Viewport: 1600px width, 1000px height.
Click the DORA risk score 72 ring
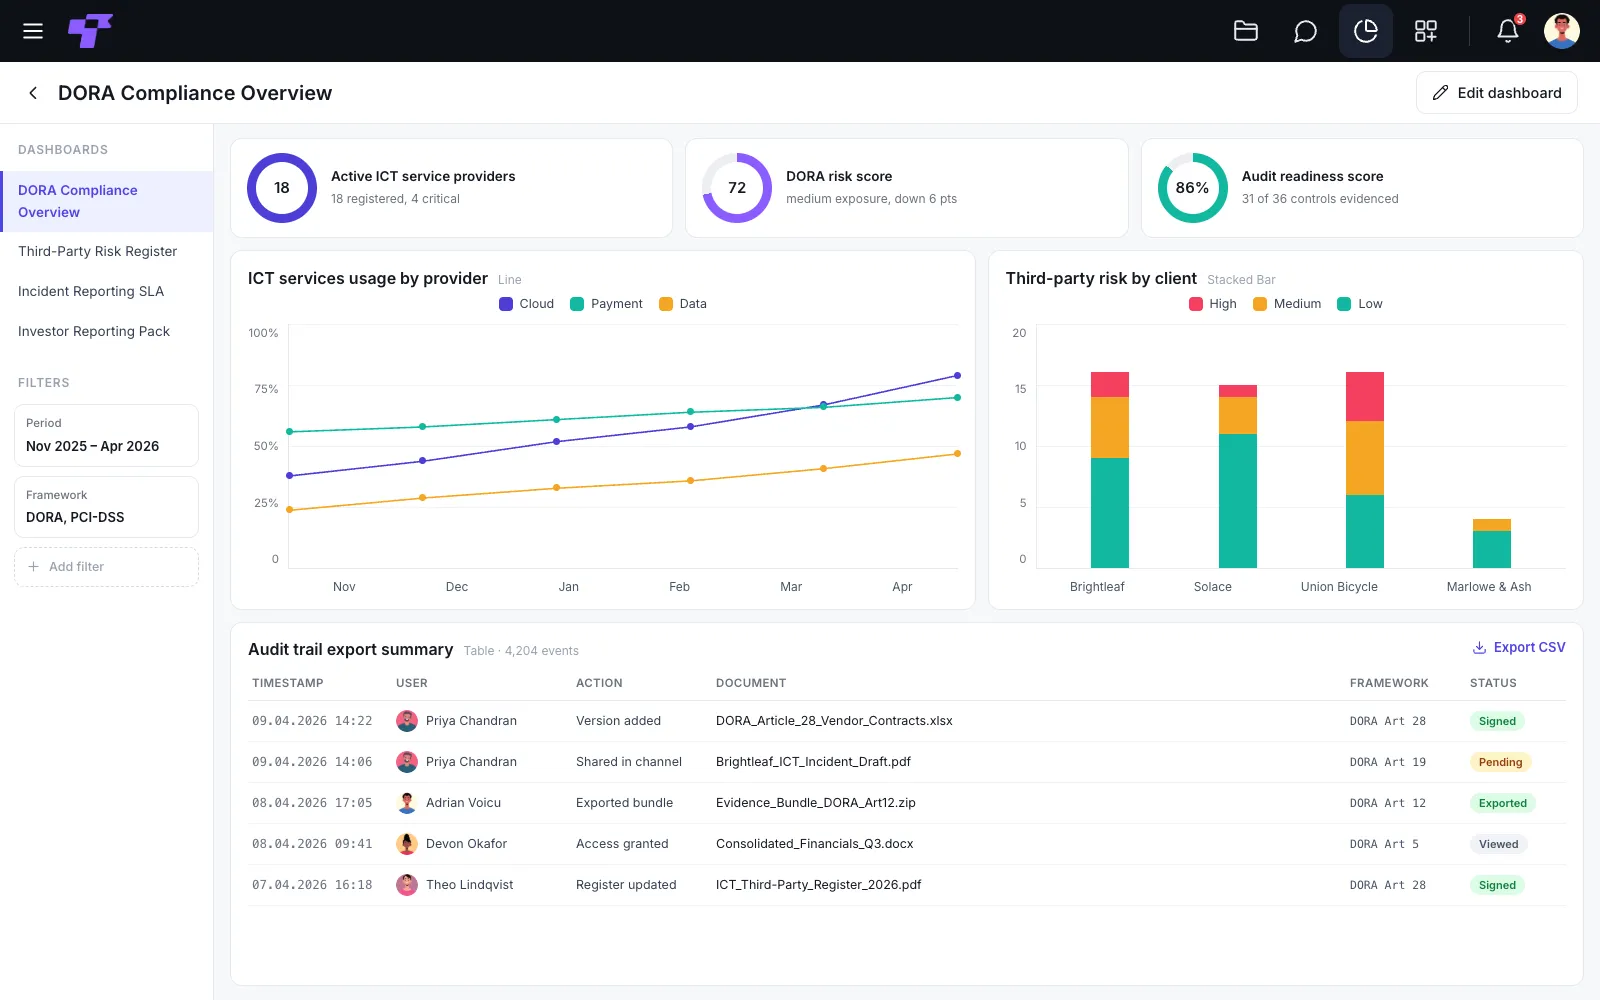click(x=737, y=188)
